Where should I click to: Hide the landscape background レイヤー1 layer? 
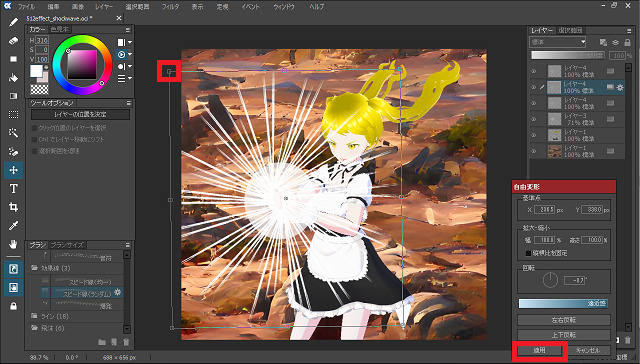533,151
